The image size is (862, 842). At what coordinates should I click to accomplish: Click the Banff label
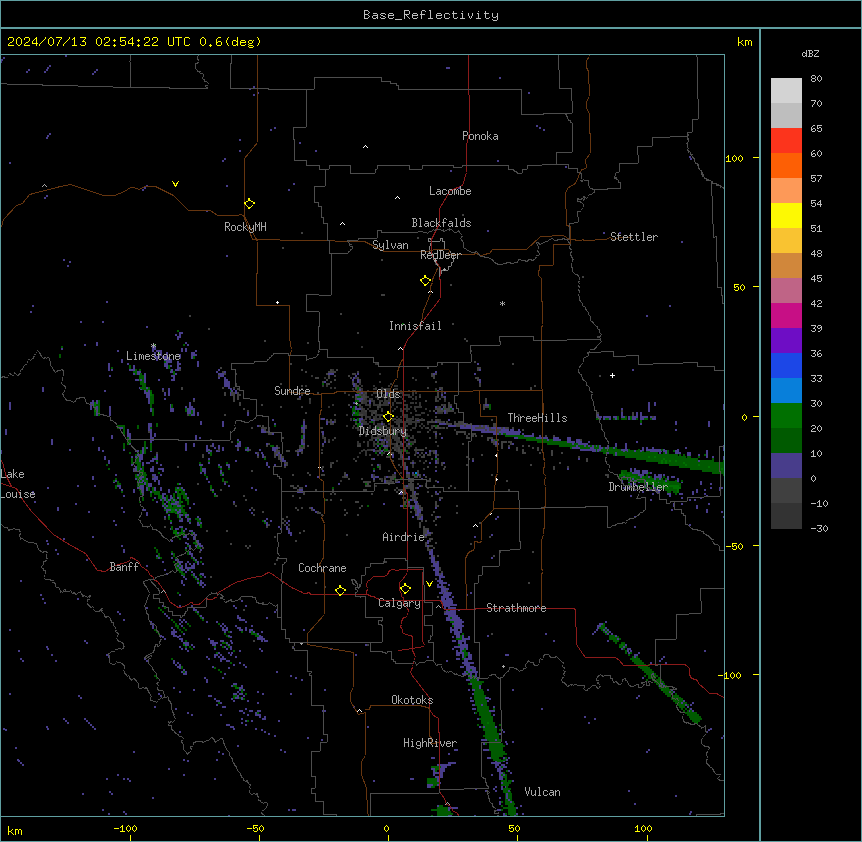coord(124,567)
